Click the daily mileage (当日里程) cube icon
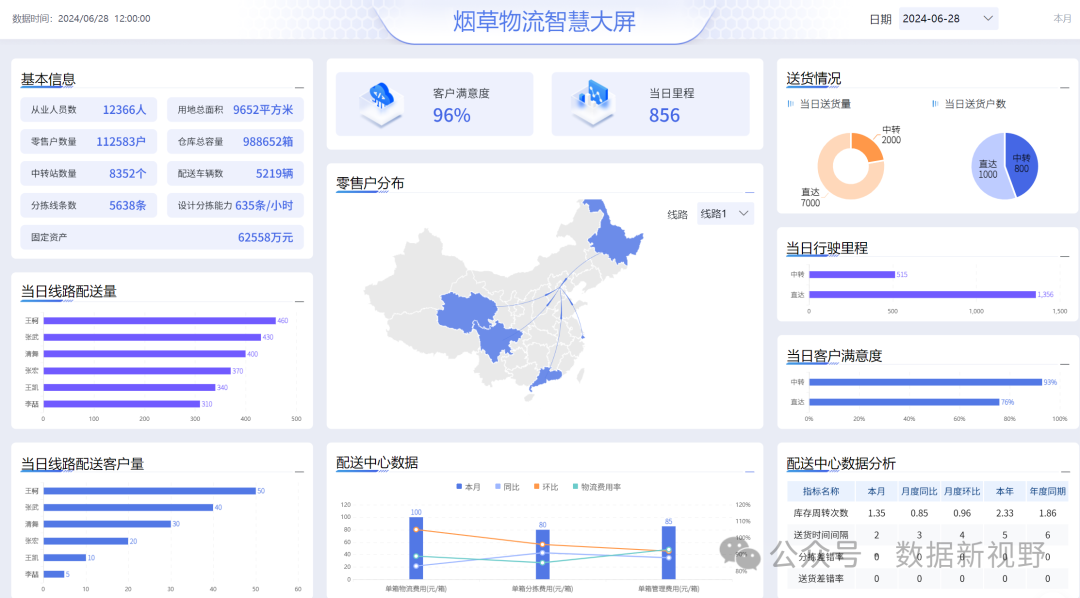Screen dimensions: 1080x598 point(597,103)
